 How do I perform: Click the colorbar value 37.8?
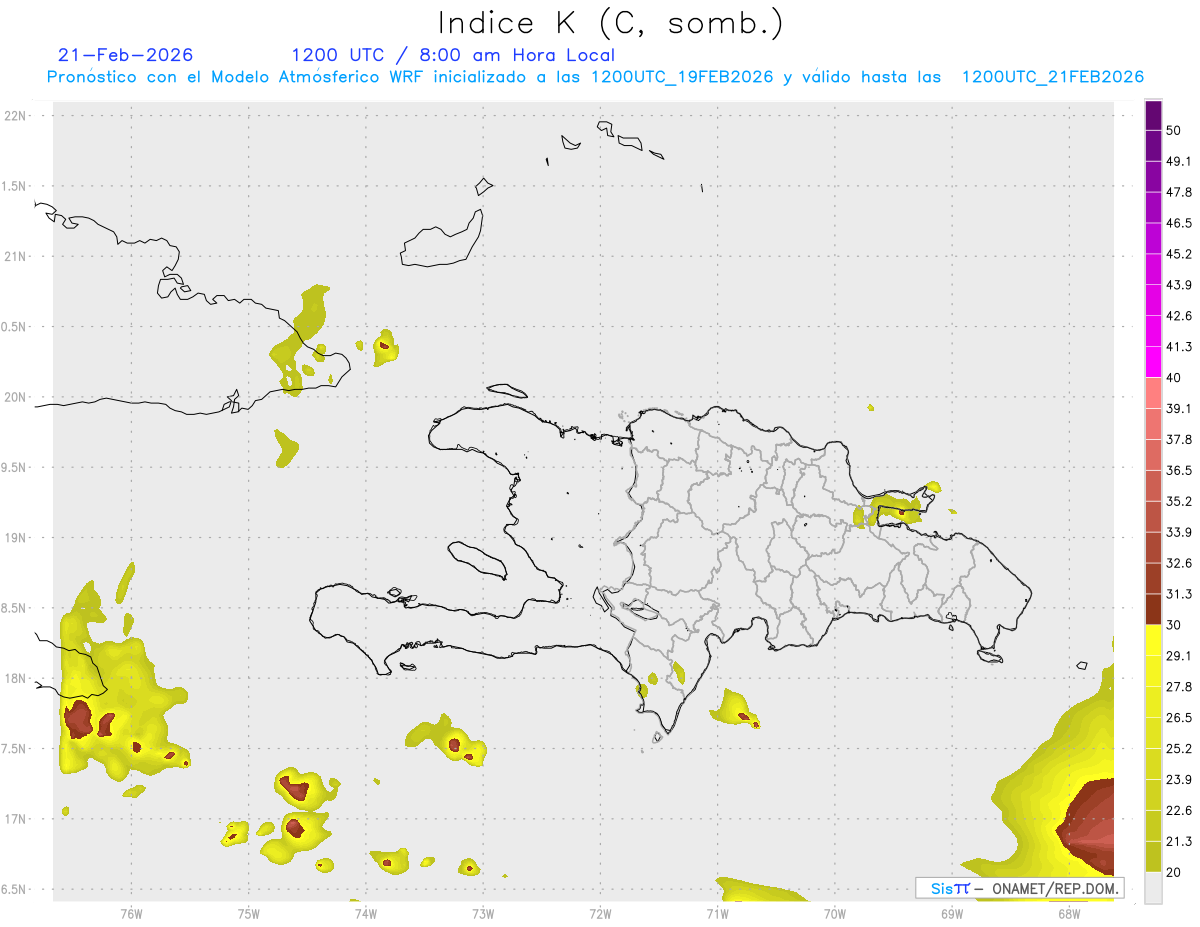coord(1179,439)
